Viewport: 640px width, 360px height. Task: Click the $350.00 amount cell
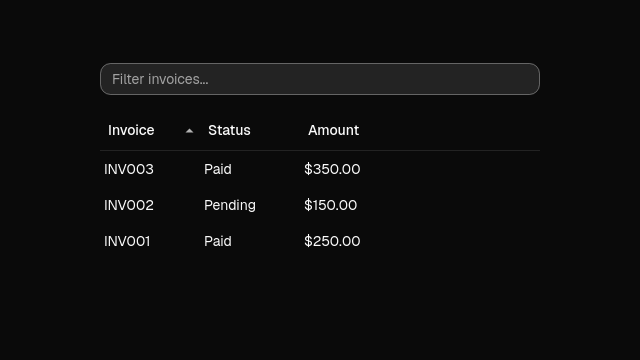coord(332,169)
